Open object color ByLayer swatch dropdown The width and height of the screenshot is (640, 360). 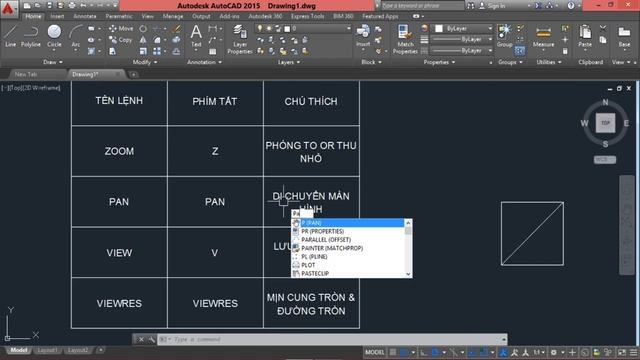pos(462,28)
